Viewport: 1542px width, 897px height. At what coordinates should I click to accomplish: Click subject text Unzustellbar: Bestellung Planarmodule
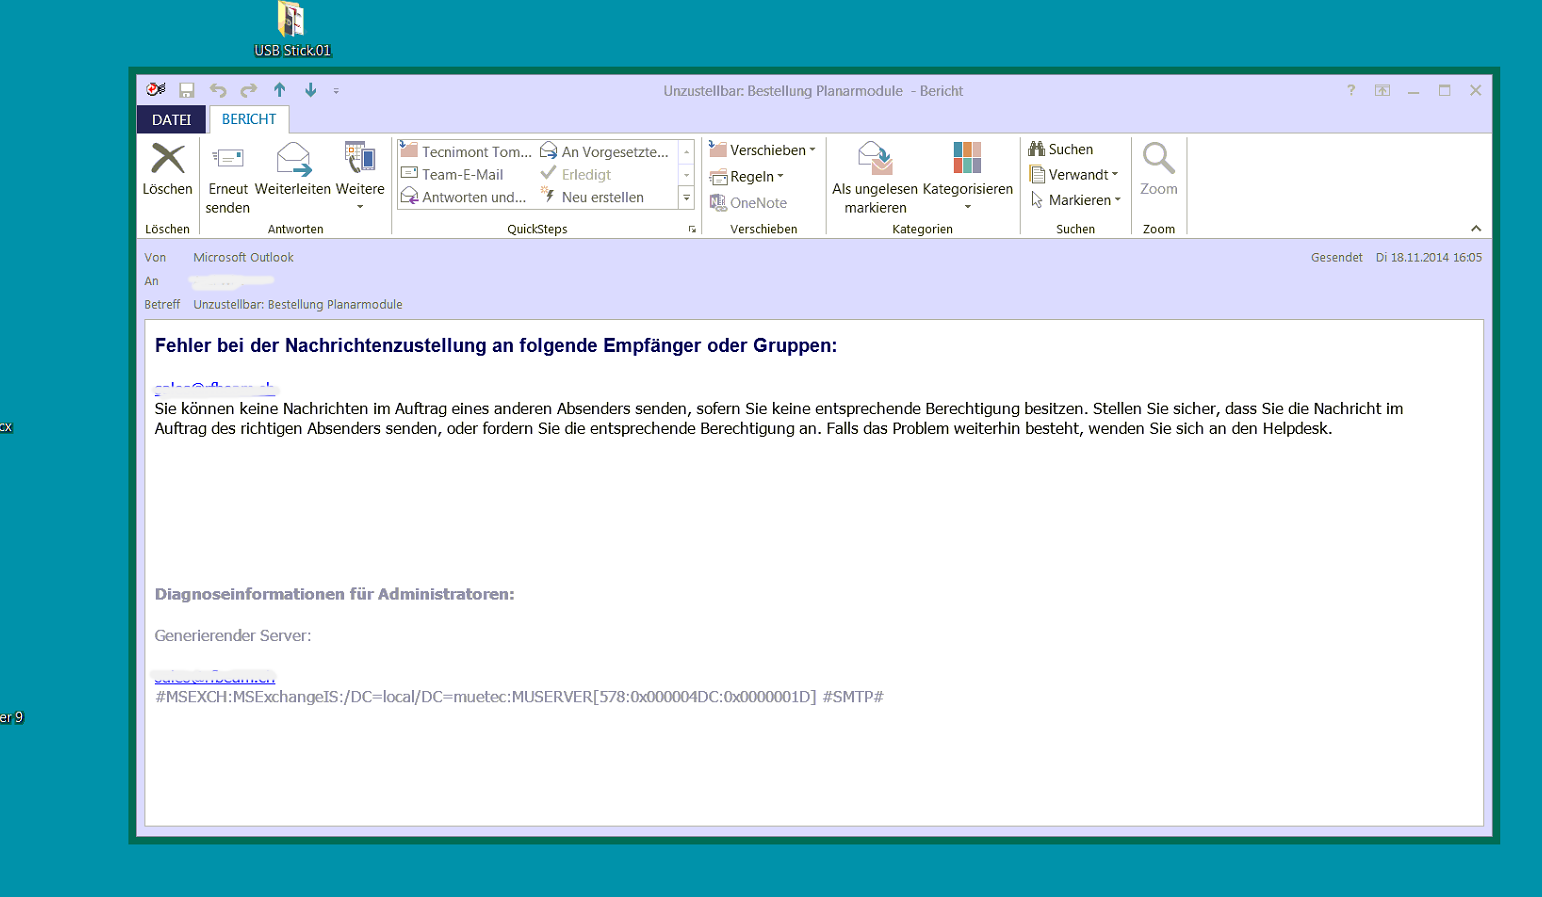click(298, 304)
